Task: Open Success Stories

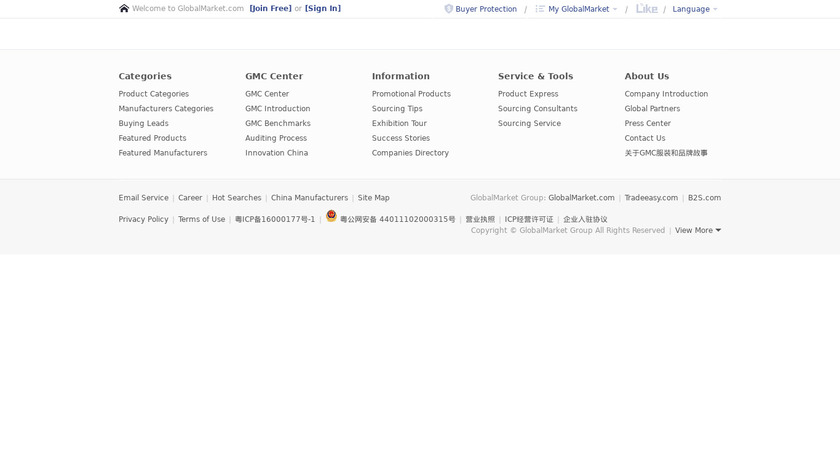Action: [x=401, y=138]
